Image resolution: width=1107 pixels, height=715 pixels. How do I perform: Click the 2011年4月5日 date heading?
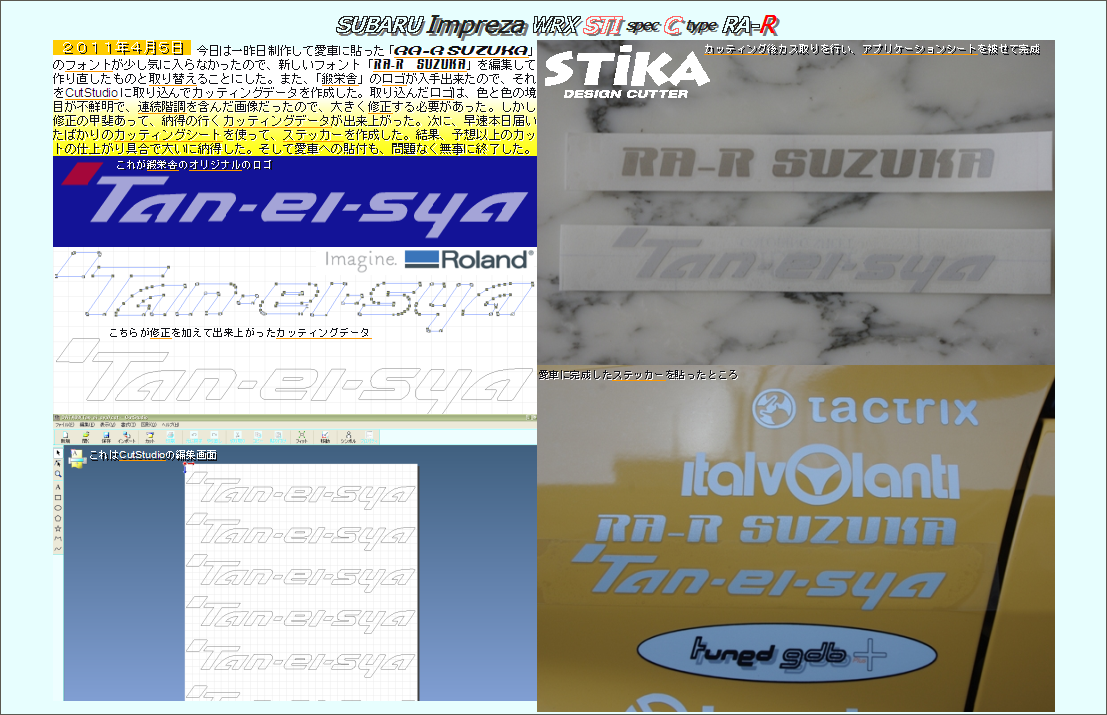(122, 48)
